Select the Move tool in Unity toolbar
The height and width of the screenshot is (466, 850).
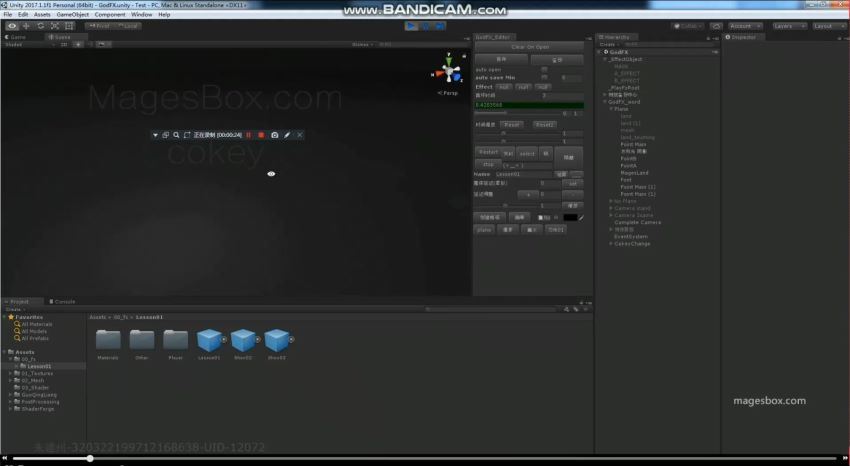26,25
